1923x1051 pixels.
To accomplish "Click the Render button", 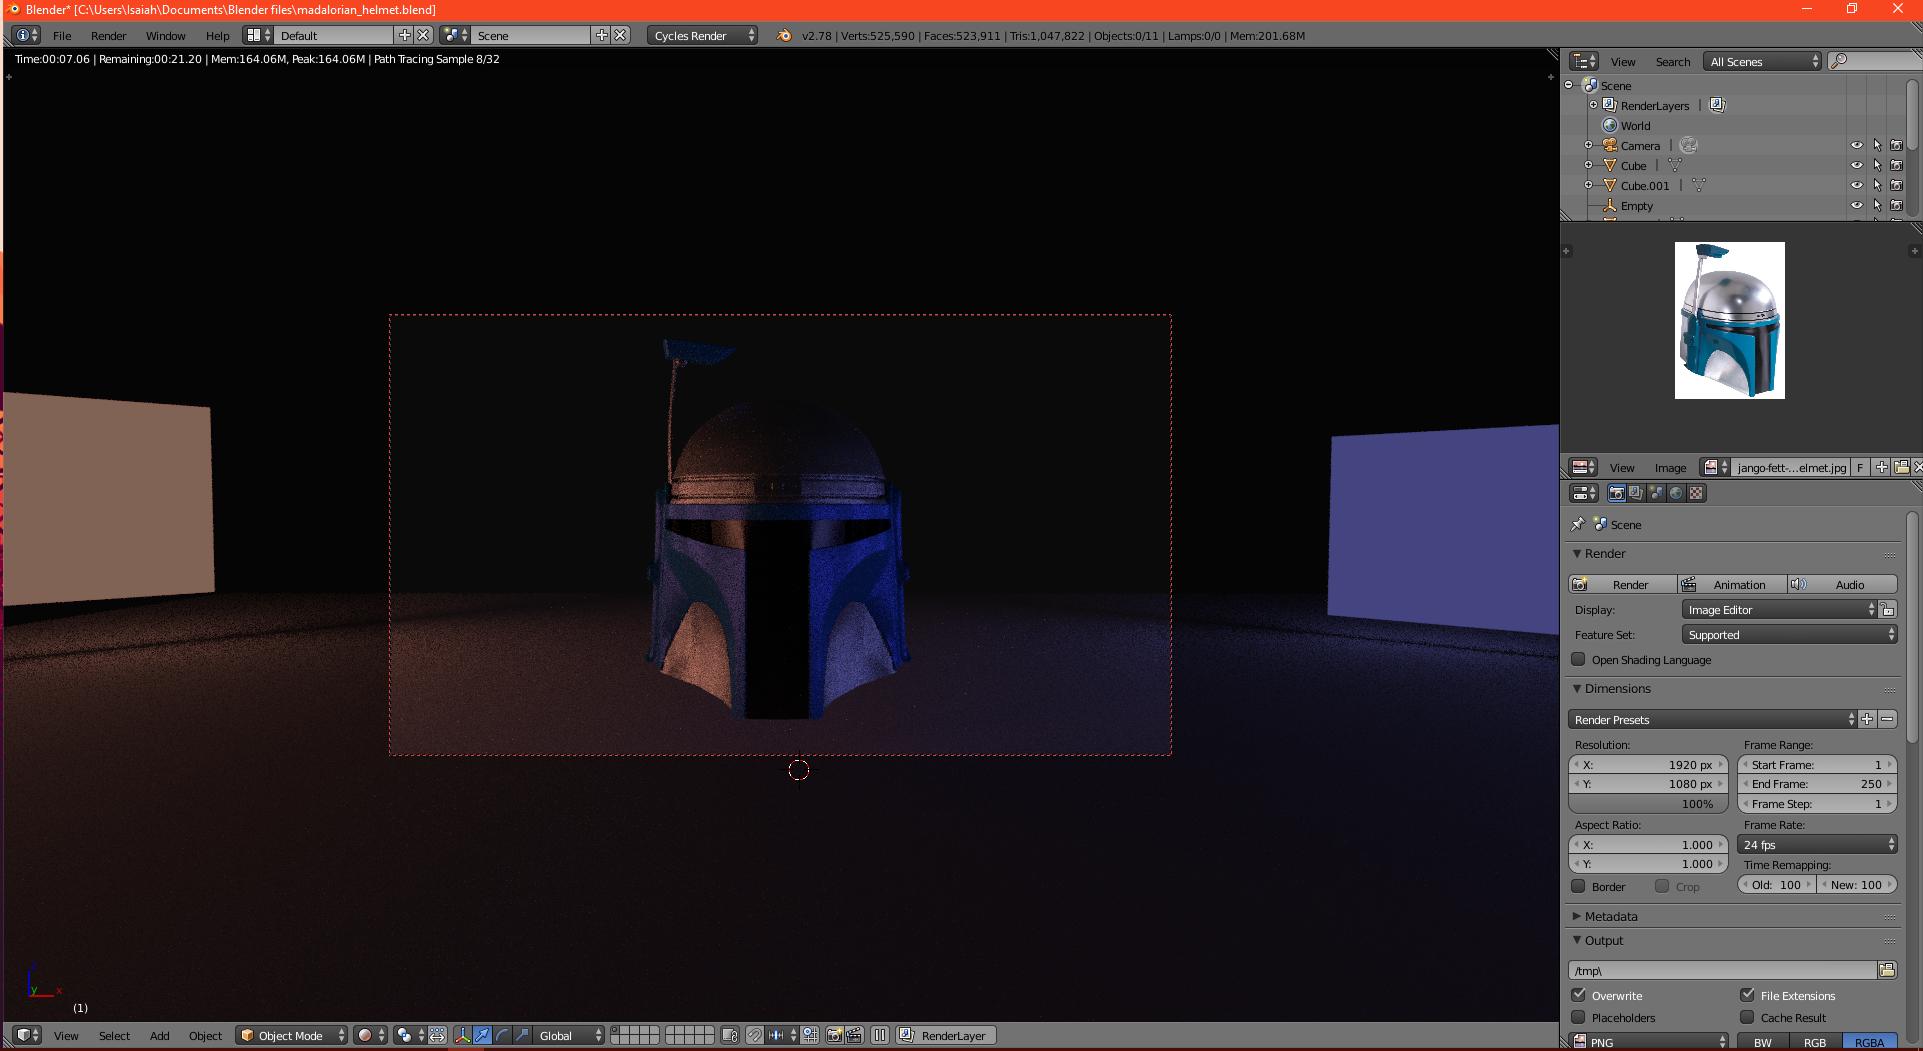I will point(1623,584).
